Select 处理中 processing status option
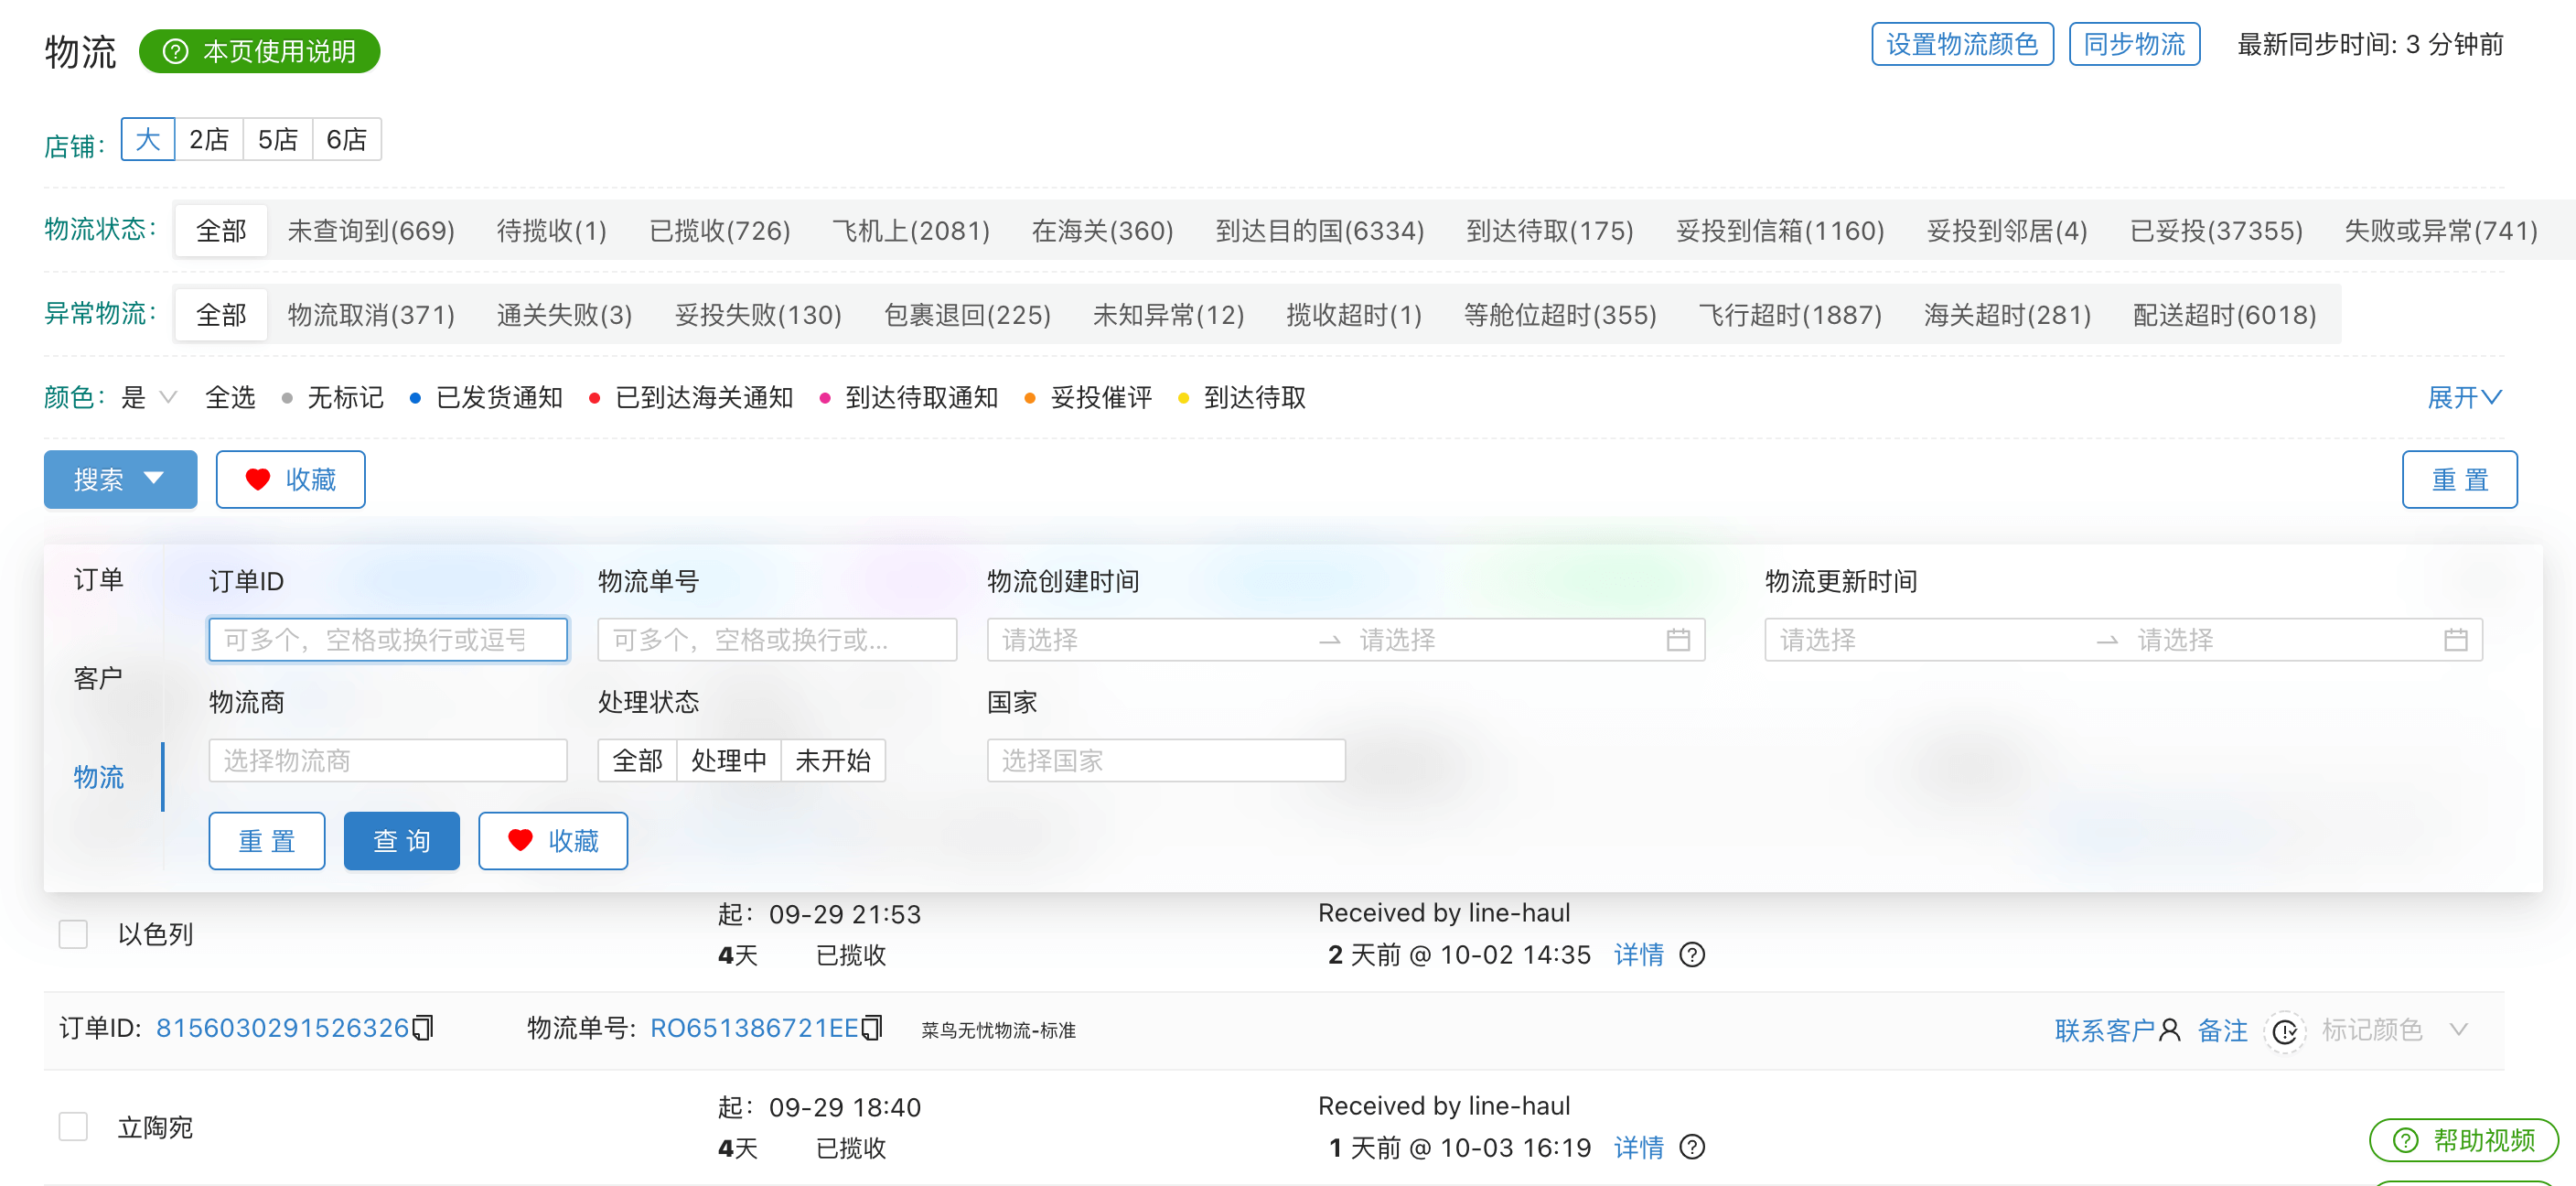 coord(728,761)
